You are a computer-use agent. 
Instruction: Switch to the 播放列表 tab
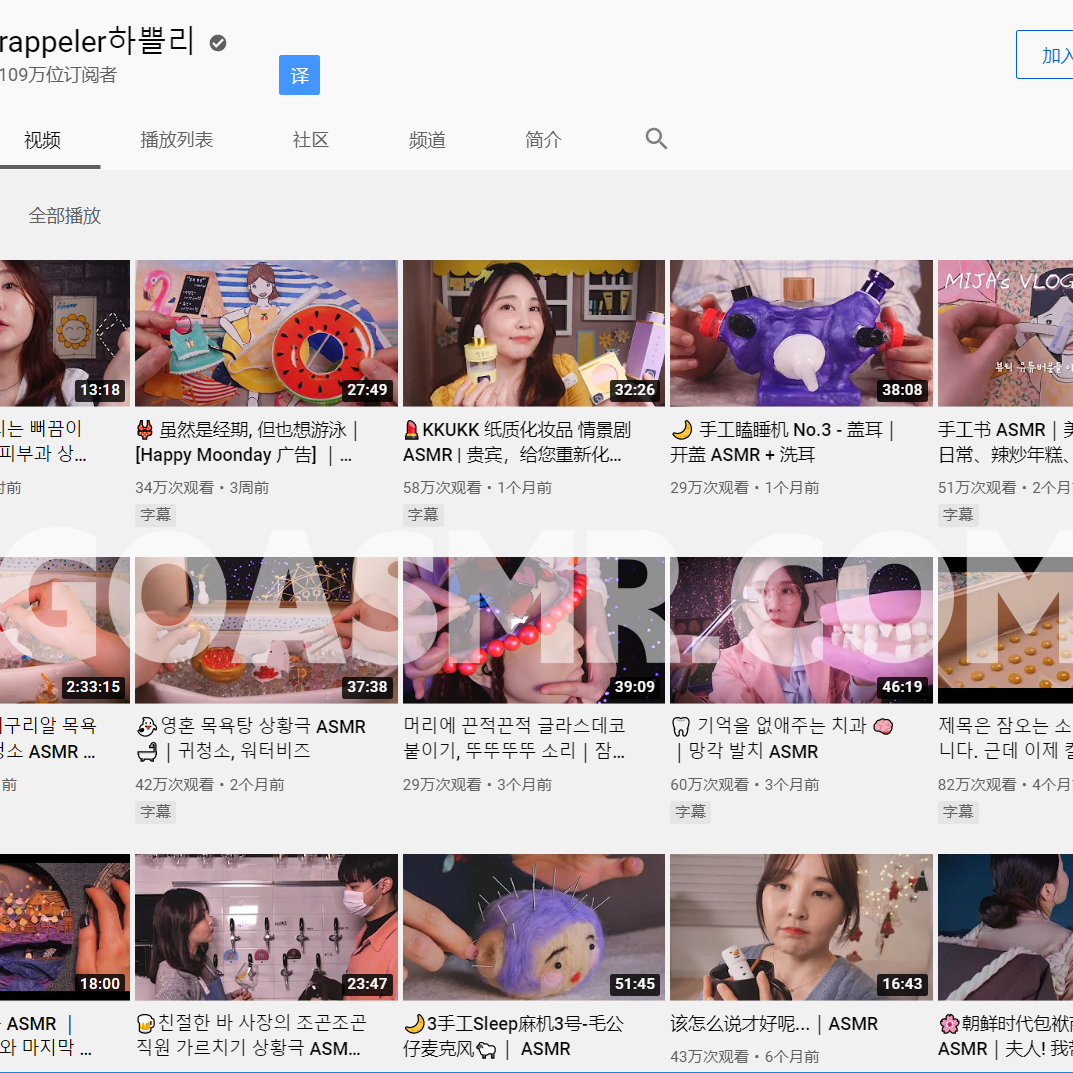(177, 140)
